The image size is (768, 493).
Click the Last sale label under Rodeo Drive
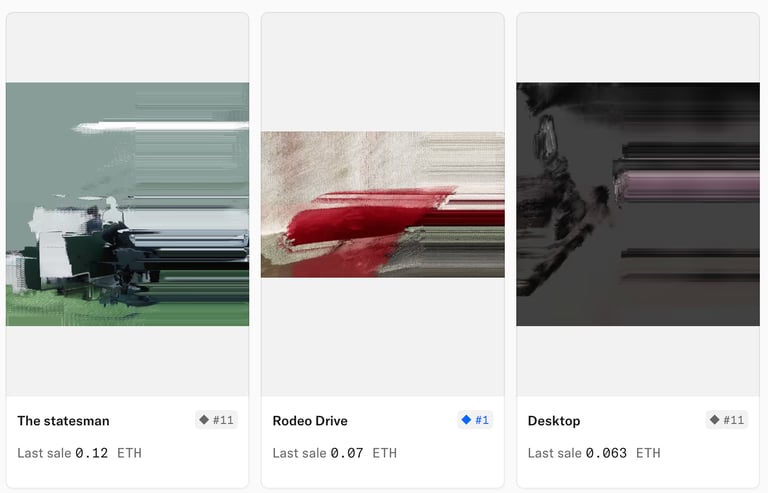pyautogui.click(x=299, y=453)
